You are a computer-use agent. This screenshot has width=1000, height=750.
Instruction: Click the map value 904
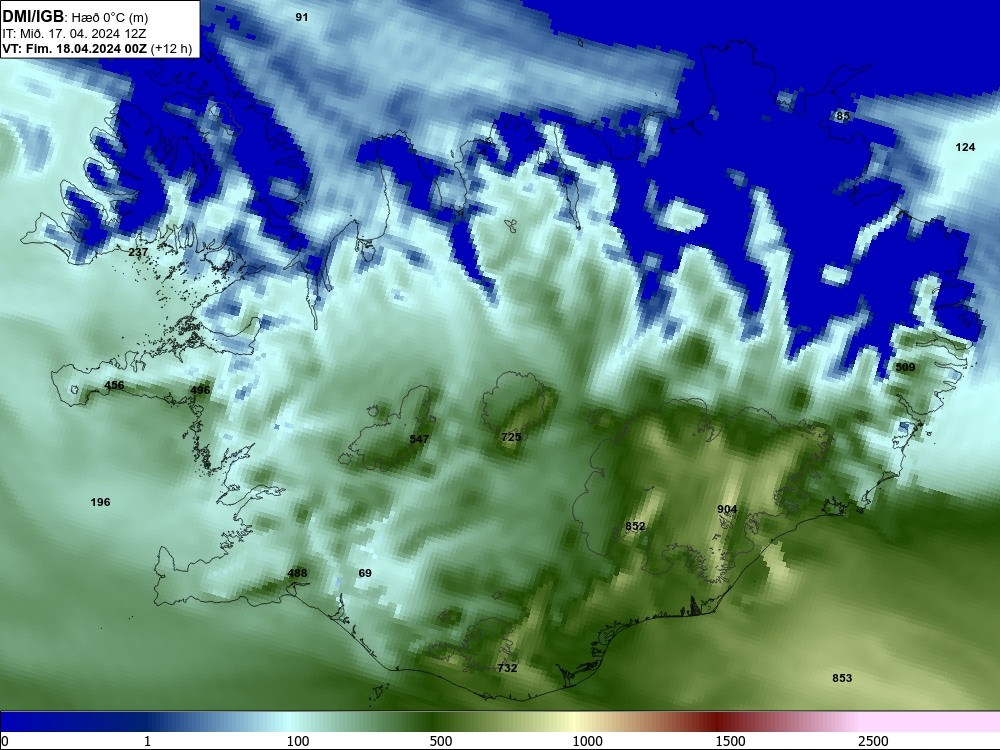click(727, 509)
